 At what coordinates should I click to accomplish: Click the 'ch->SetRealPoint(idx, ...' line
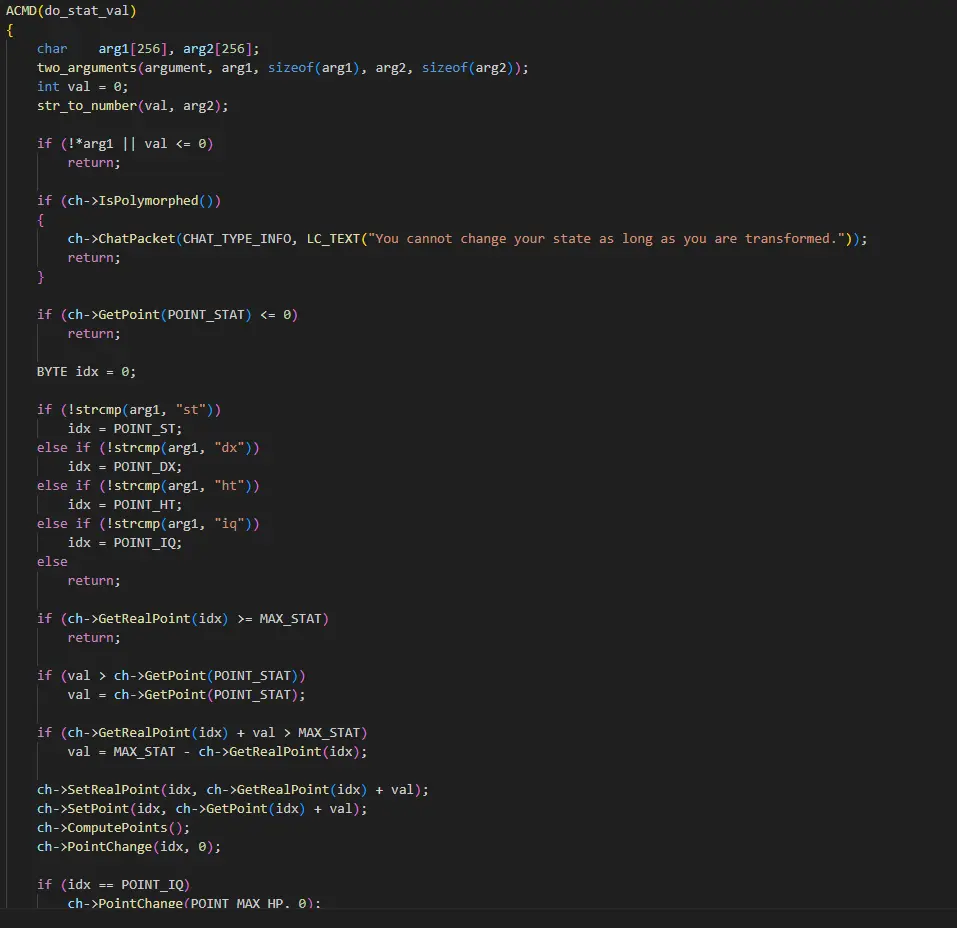tap(233, 789)
